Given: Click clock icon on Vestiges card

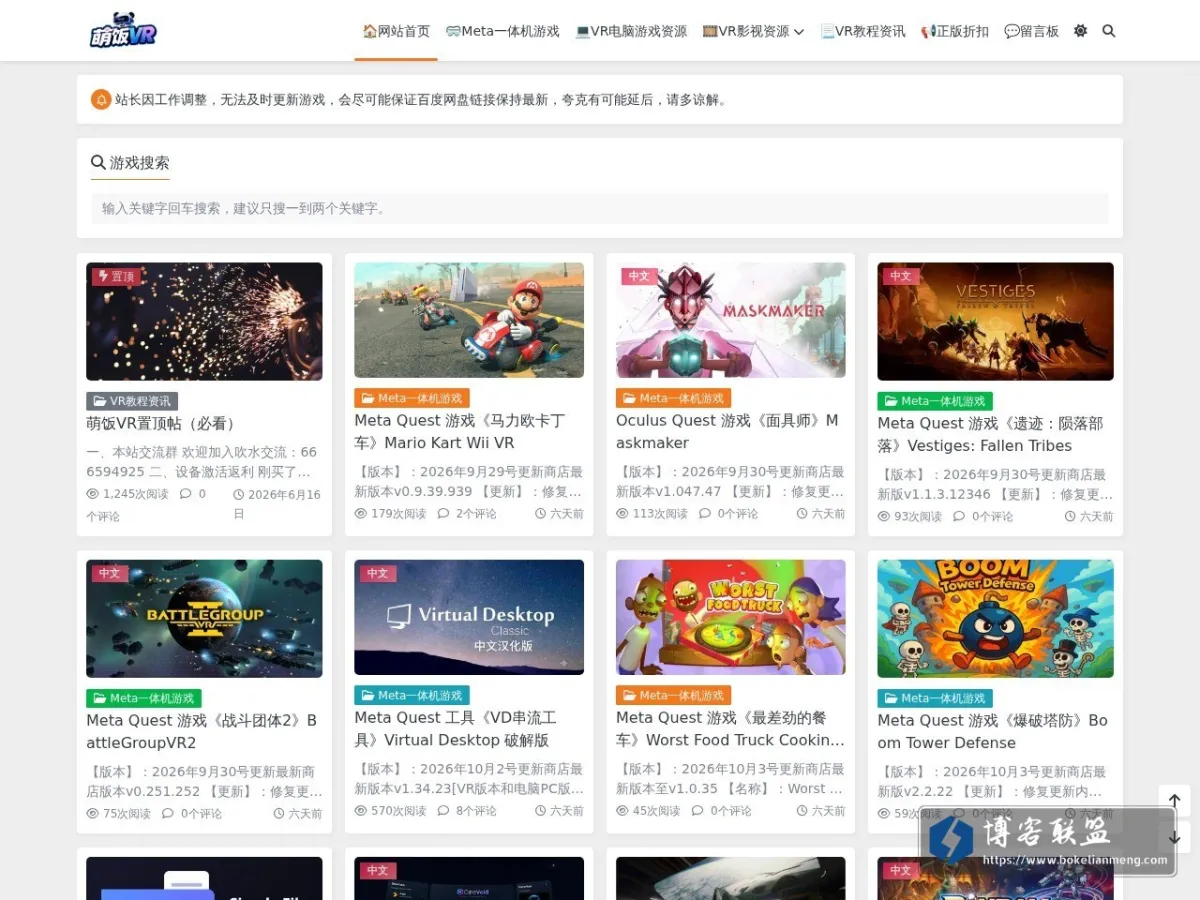Looking at the screenshot, I should 1070,516.
